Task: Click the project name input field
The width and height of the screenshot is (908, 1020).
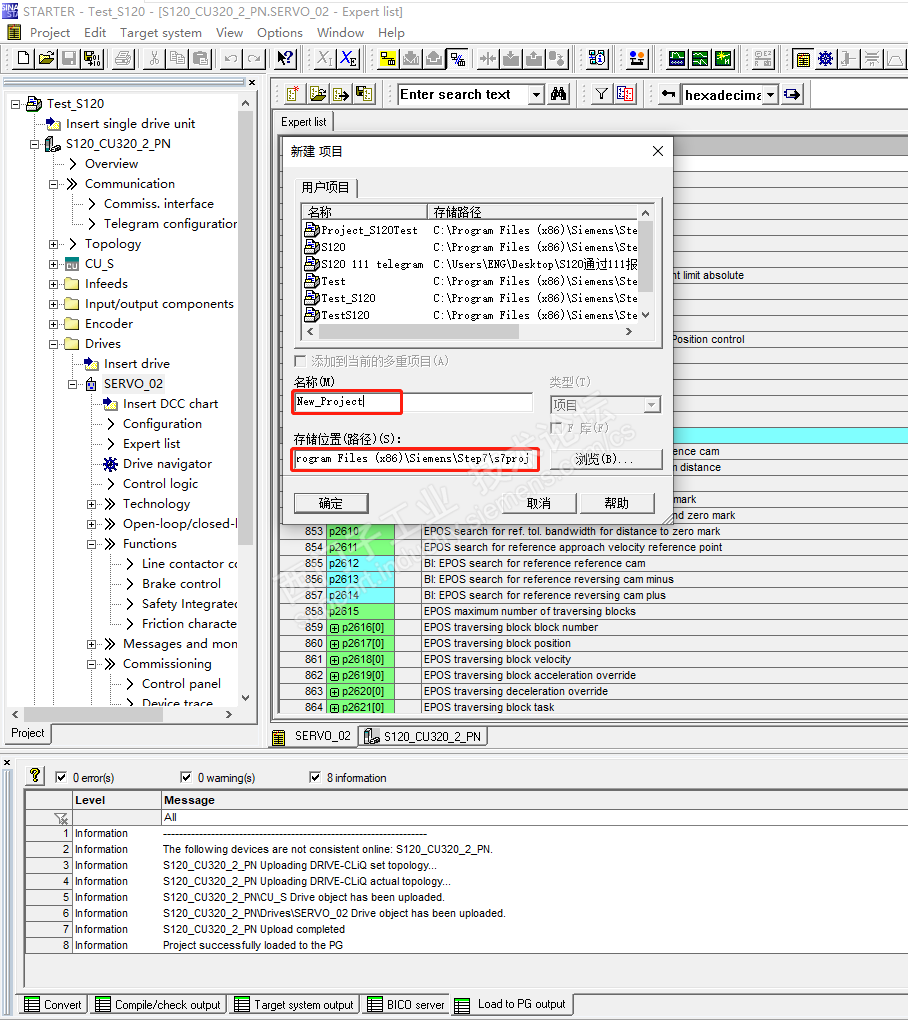Action: pos(413,402)
